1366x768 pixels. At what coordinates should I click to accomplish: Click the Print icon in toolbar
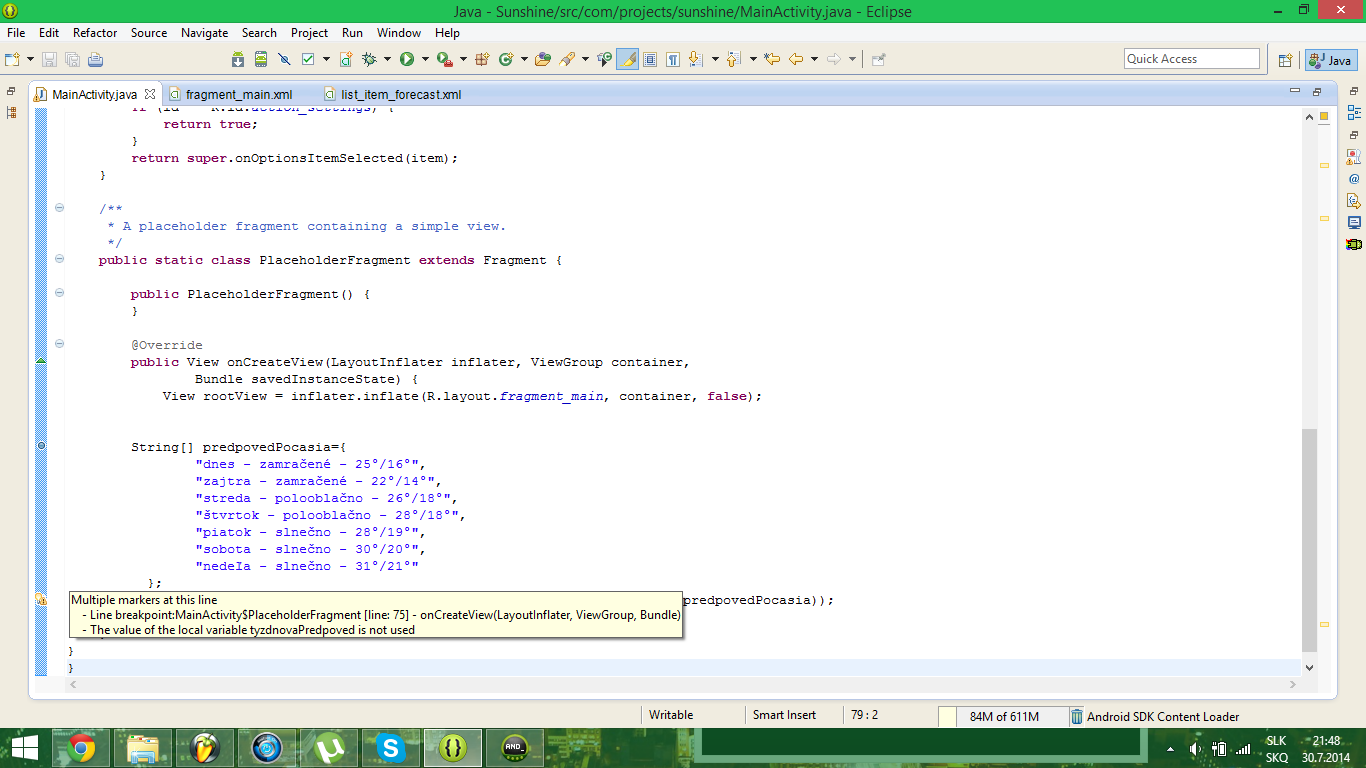coord(96,60)
